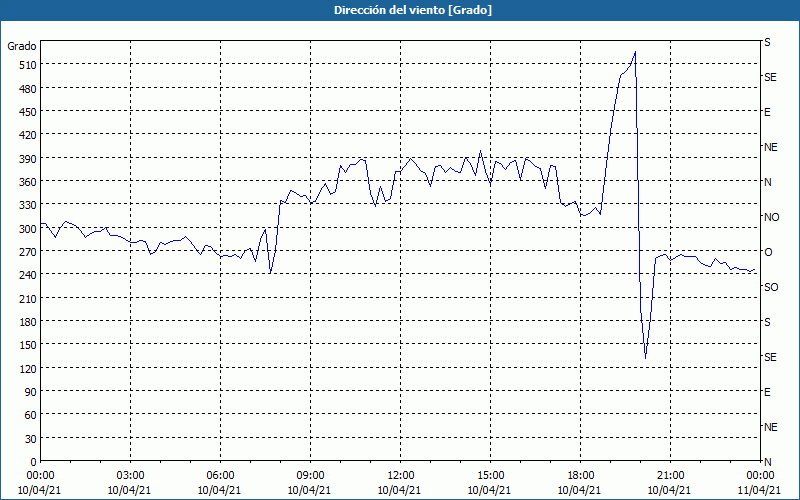Select the 10/04/21 date under 18:00
The height and width of the screenshot is (500, 800).
pyautogui.click(x=581, y=490)
